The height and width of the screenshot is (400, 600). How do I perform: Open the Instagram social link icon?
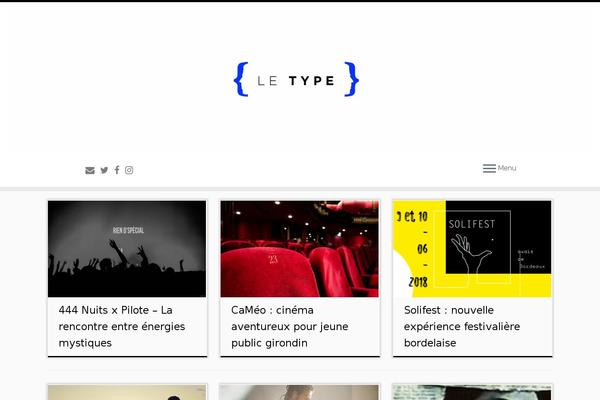[x=129, y=170]
